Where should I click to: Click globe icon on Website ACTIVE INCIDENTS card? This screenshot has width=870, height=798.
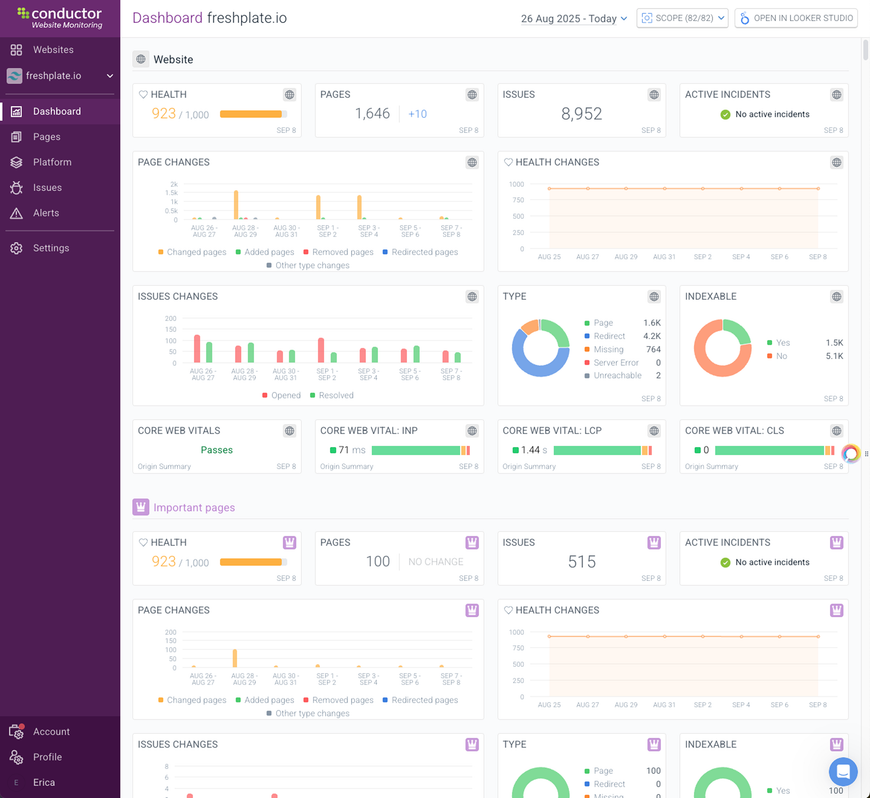(837, 94)
